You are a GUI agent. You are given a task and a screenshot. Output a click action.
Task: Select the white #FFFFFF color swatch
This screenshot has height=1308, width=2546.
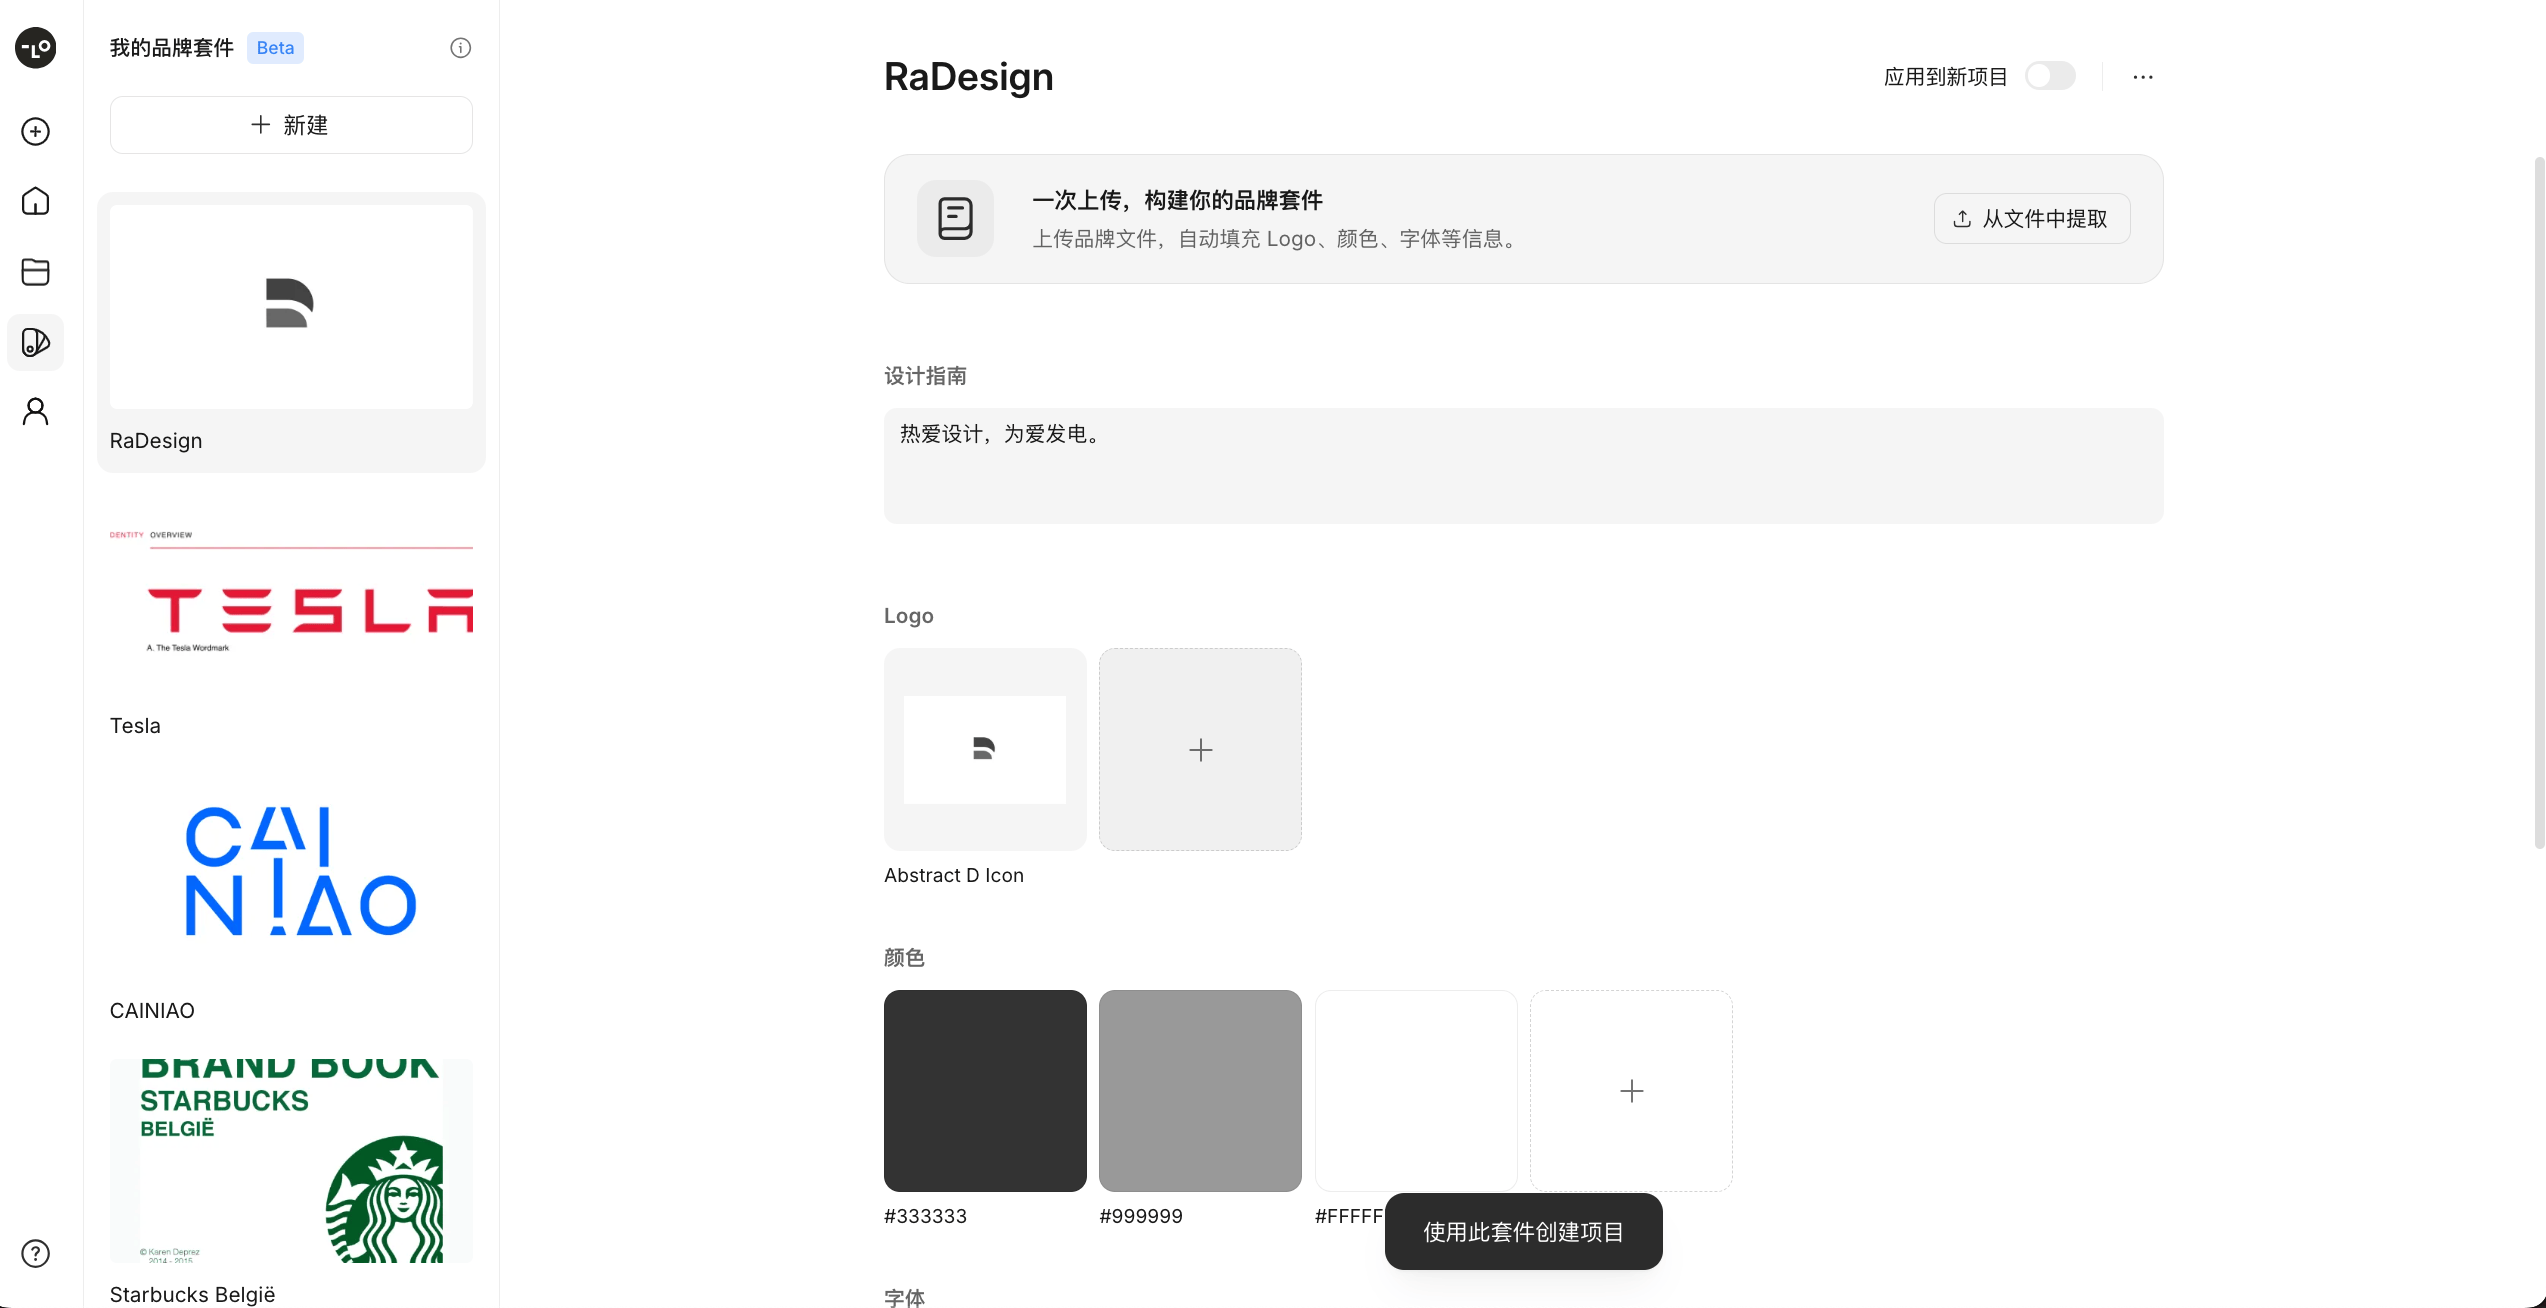1416,1091
